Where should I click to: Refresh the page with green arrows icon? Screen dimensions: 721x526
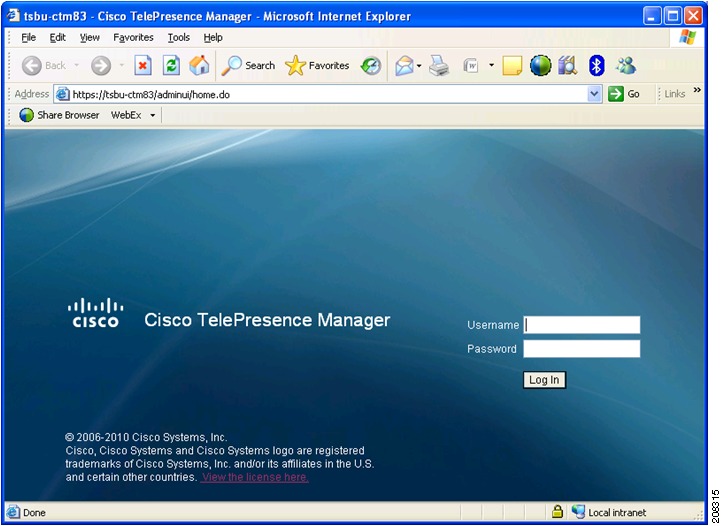point(171,66)
